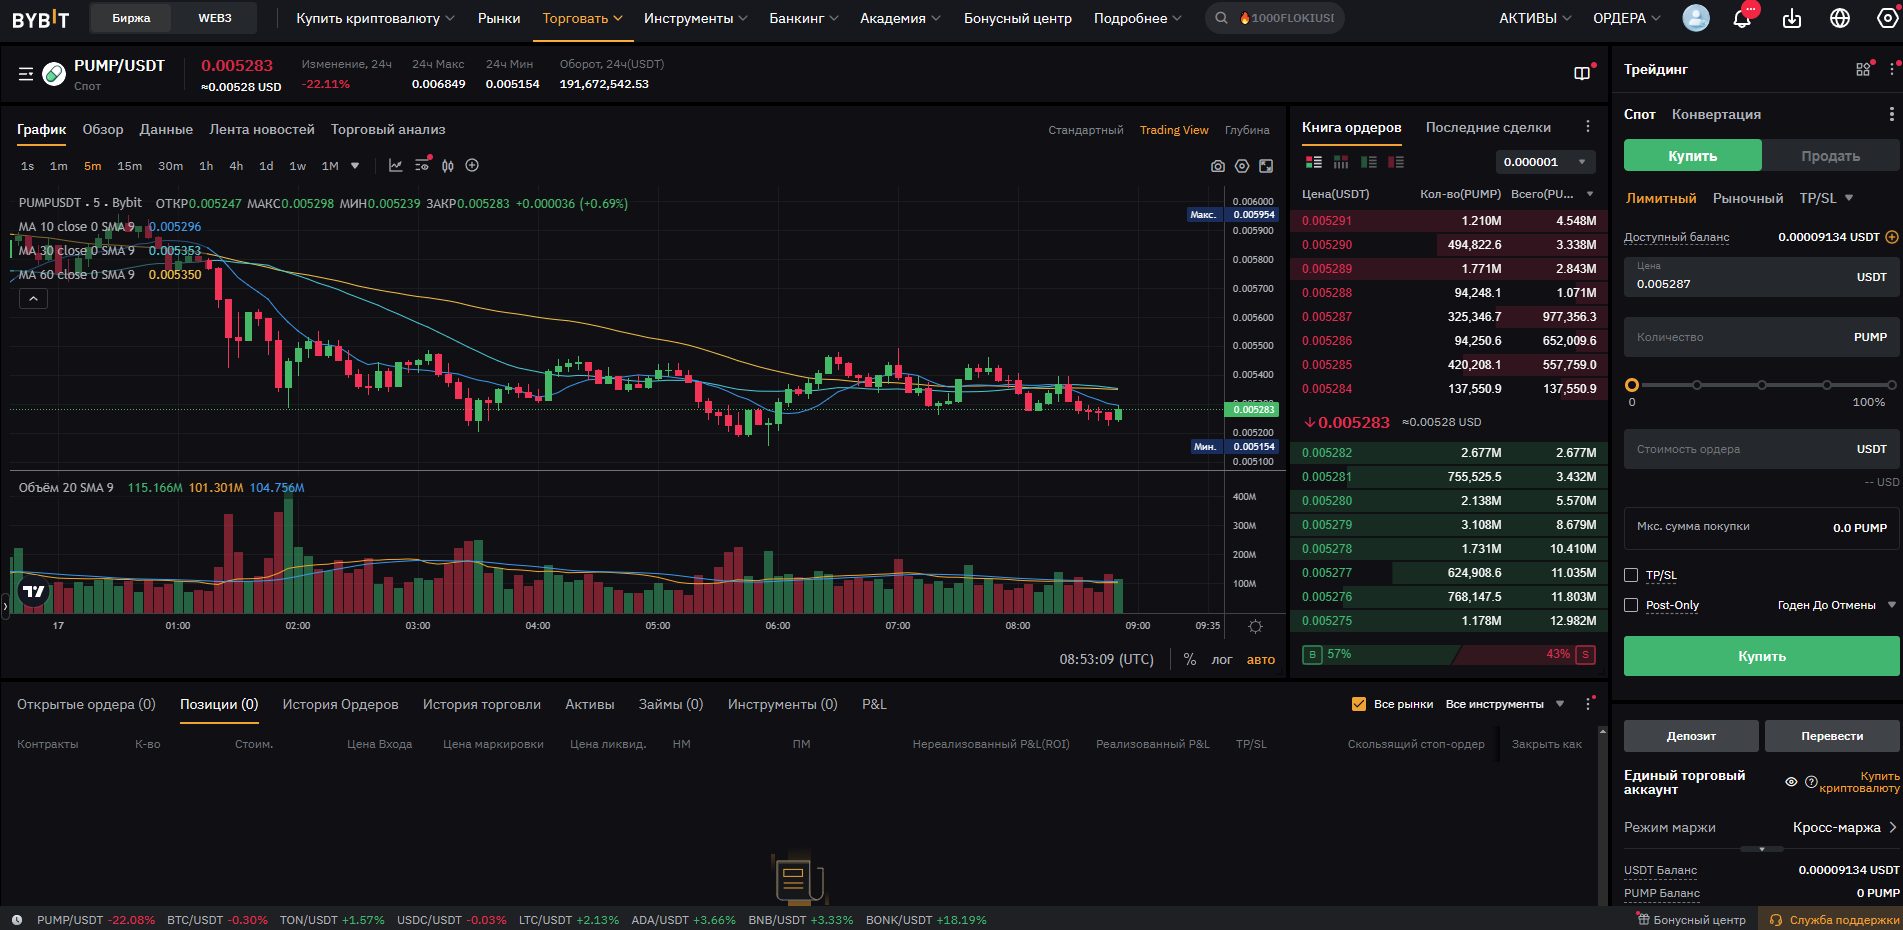Switch to the 'Последние сделки' tab
The height and width of the screenshot is (930, 1903).
coord(1488,127)
